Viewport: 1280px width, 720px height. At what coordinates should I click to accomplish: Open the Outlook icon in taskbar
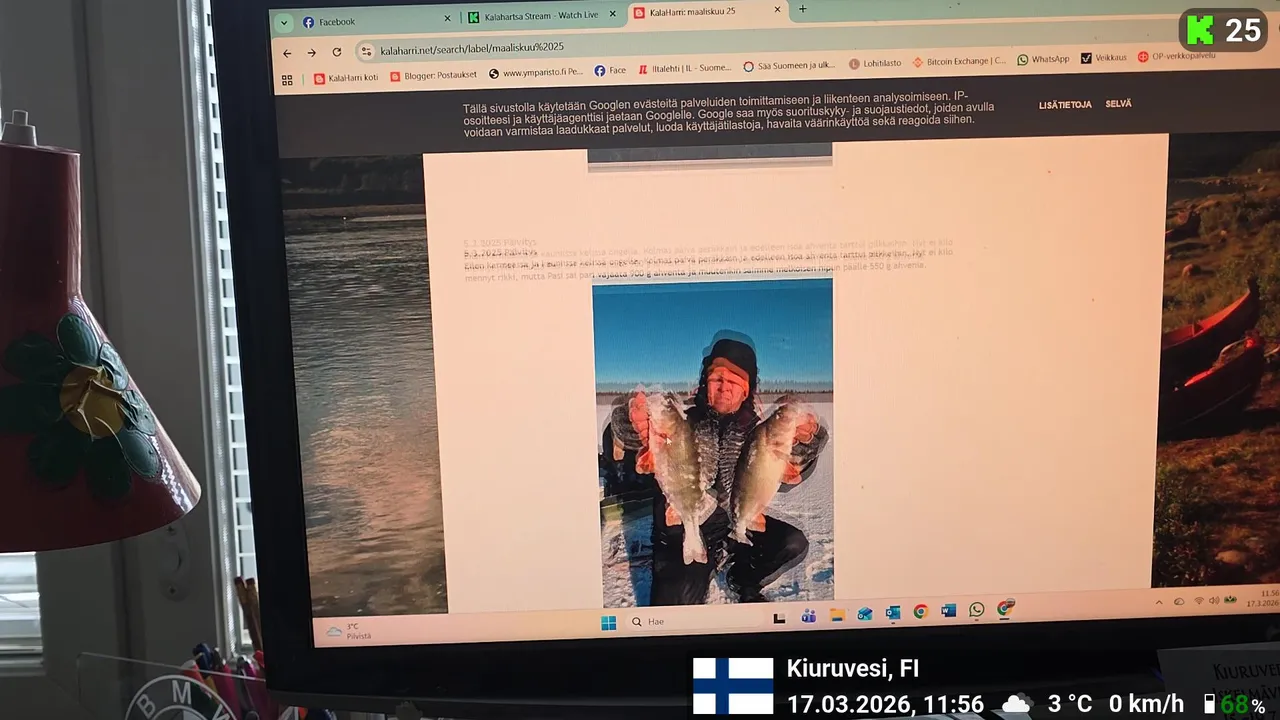893,612
